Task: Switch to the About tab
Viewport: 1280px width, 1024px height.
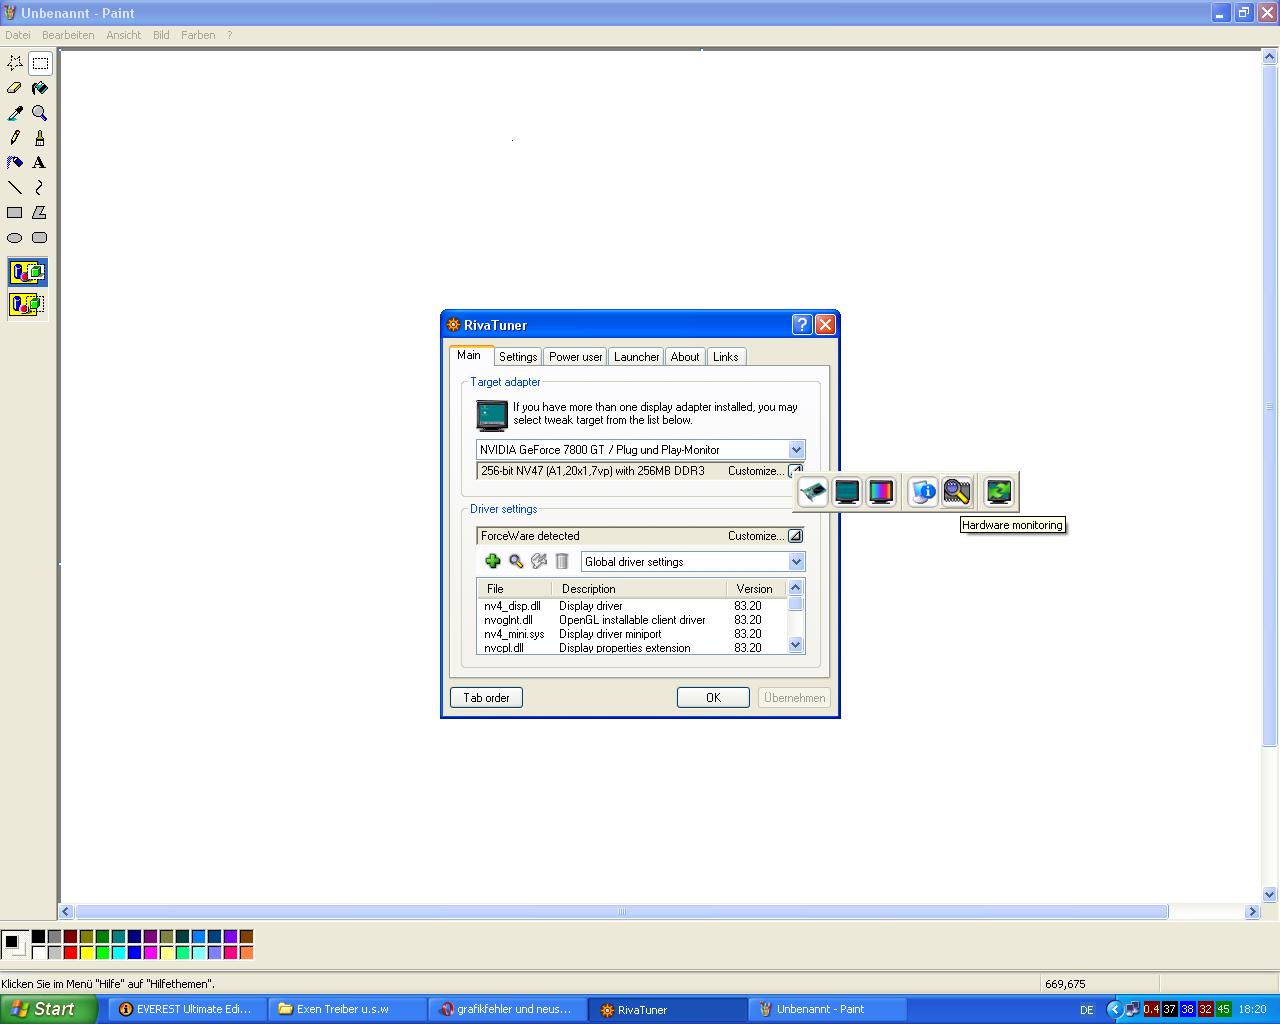Action: 685,357
